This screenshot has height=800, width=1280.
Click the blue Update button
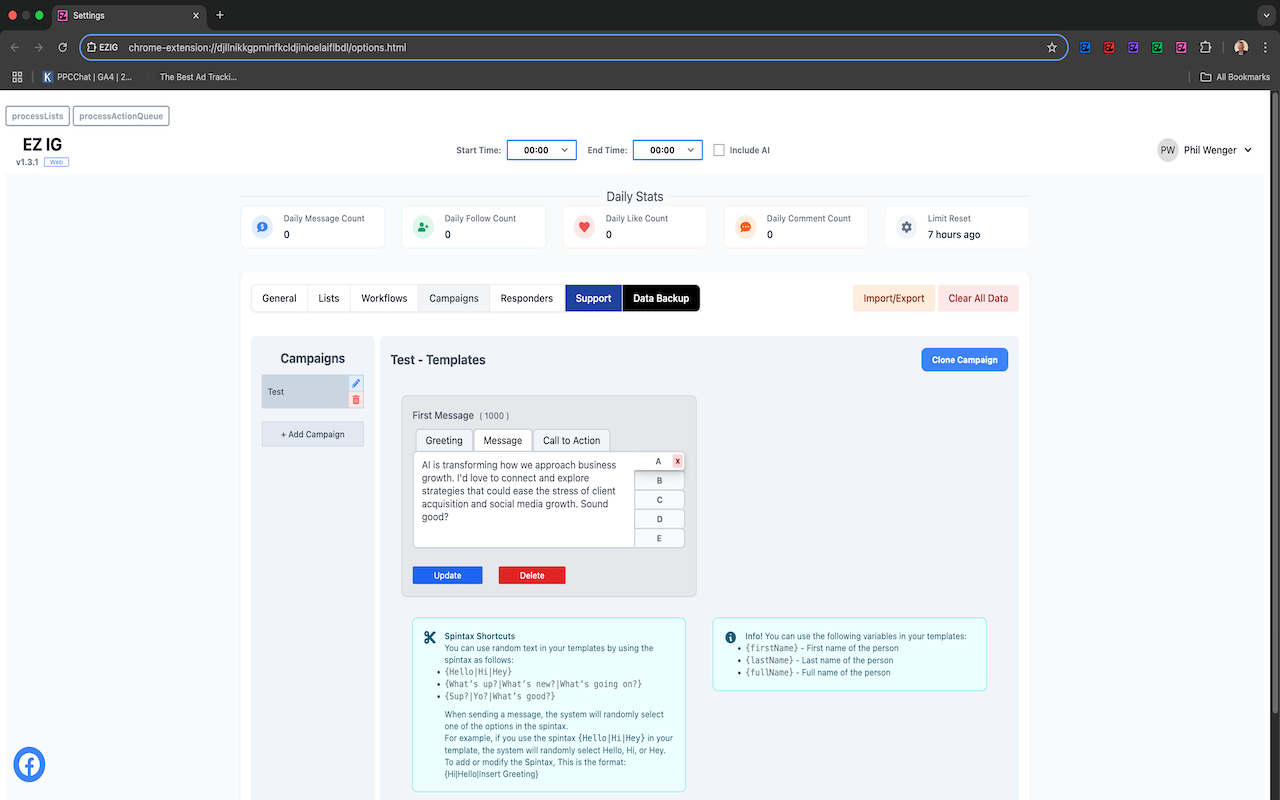tap(447, 575)
